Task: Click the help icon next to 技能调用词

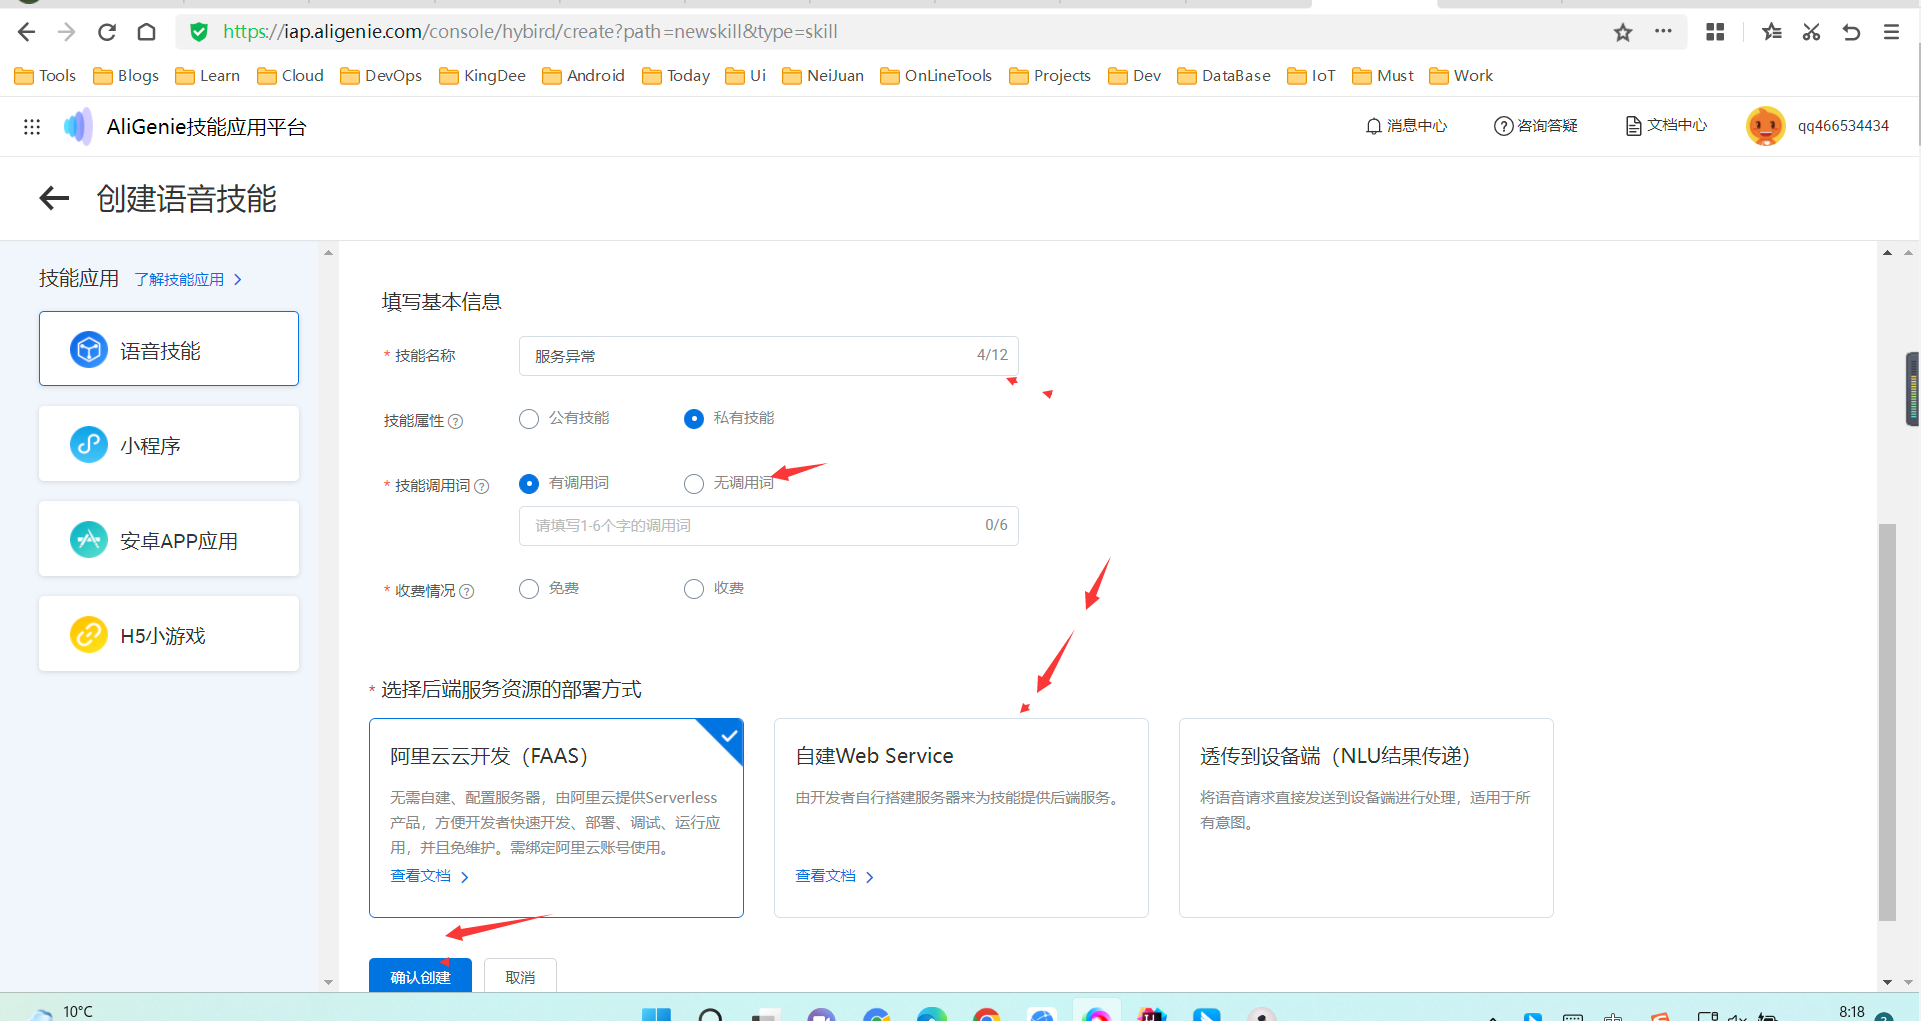Action: [482, 486]
